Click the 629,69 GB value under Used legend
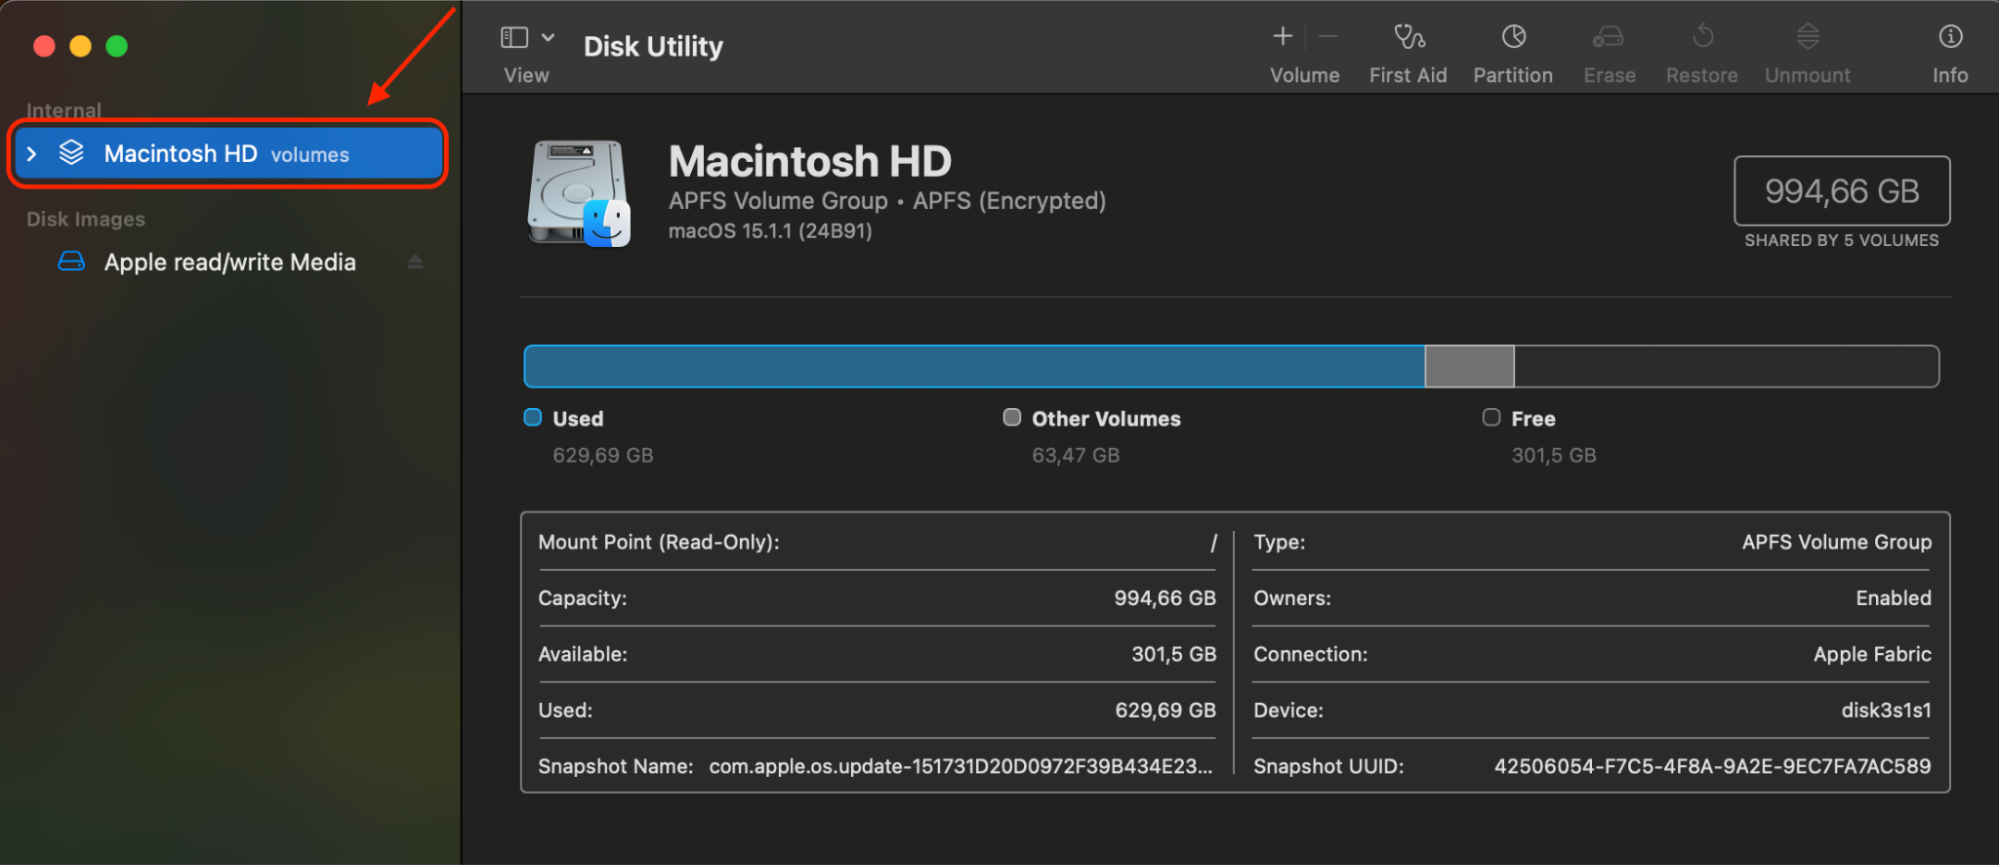The width and height of the screenshot is (1999, 865). [603, 456]
